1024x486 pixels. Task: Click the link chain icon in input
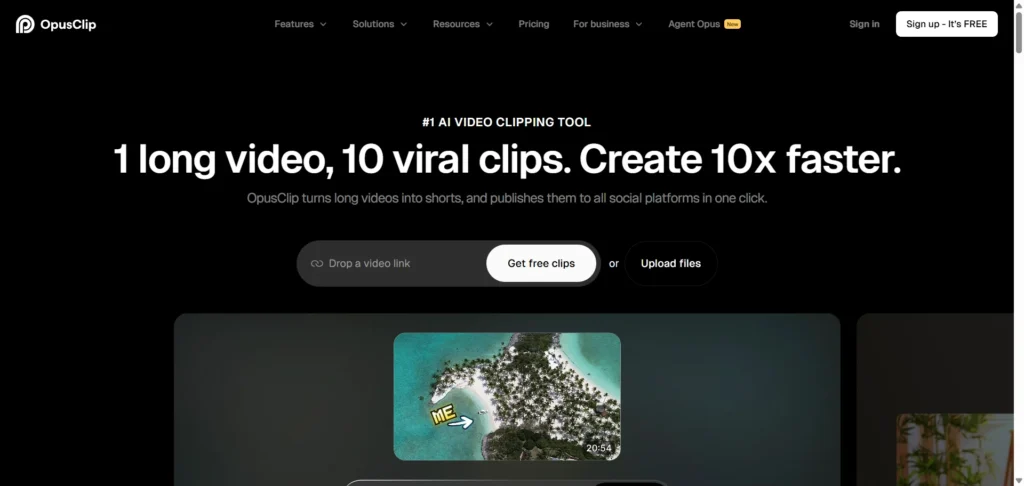point(317,263)
